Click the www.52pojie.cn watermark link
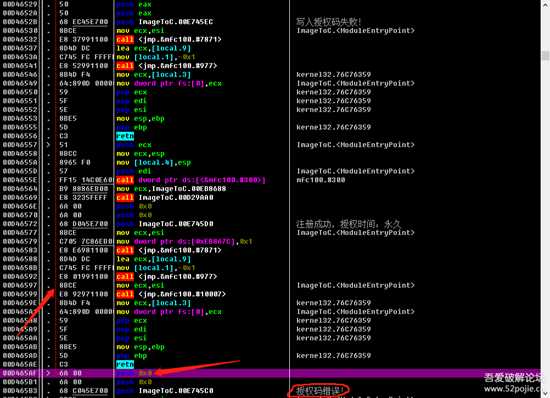The image size is (550, 398). click(x=513, y=389)
